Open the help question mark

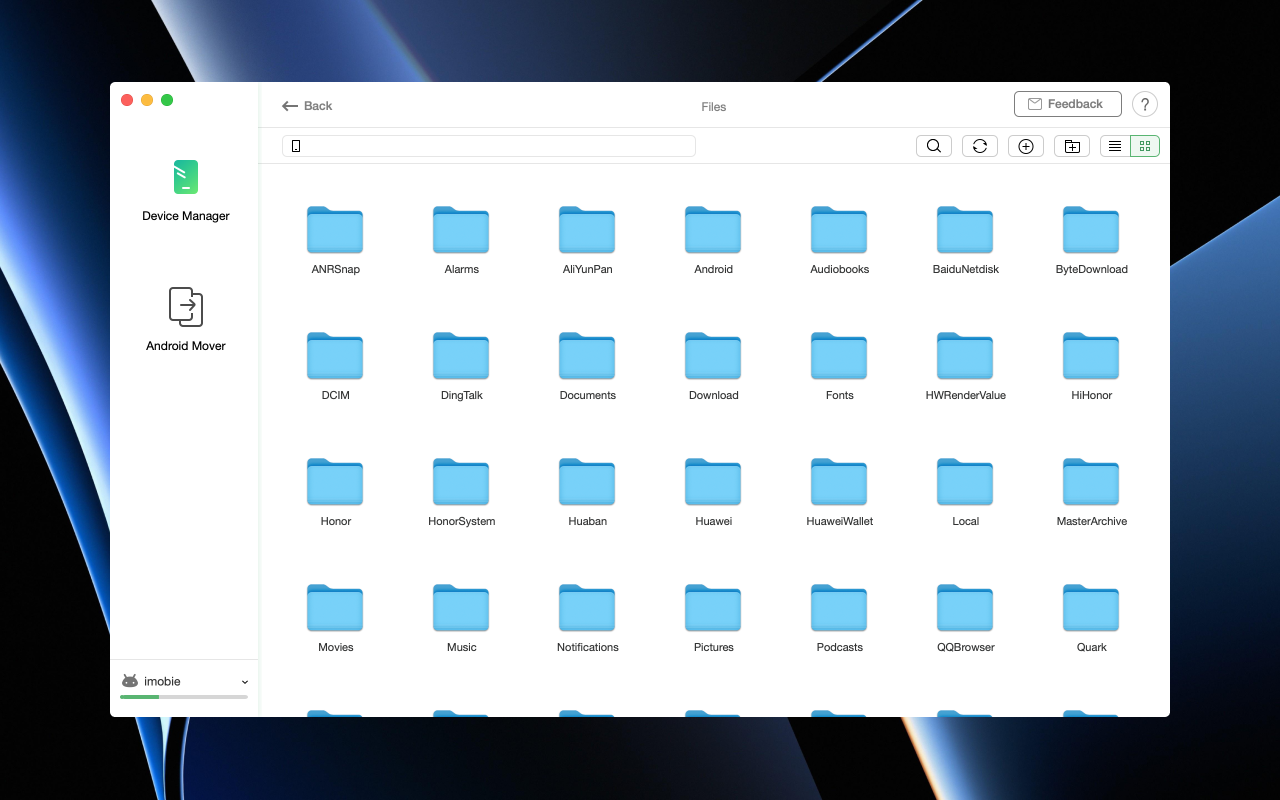(1145, 104)
